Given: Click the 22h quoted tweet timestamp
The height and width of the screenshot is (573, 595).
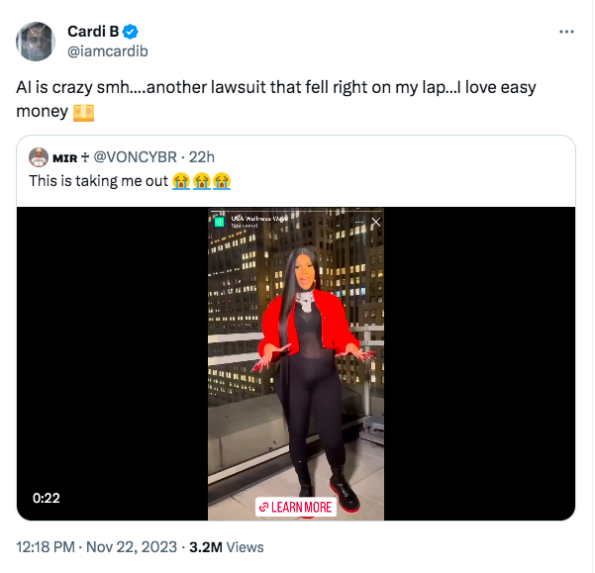Looking at the screenshot, I should [202, 157].
